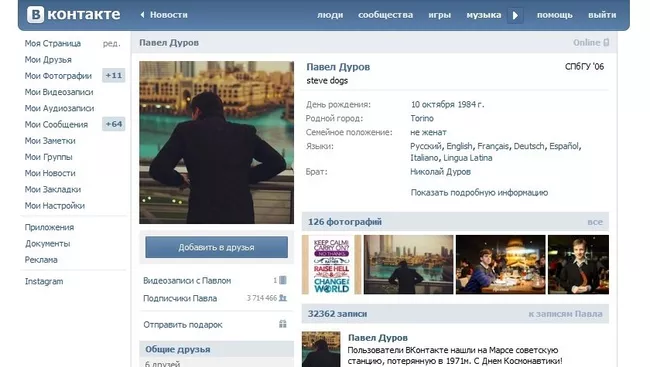Click the Павел Дуров author name on the post
Viewport: 650px width, 367px height.
378,338
